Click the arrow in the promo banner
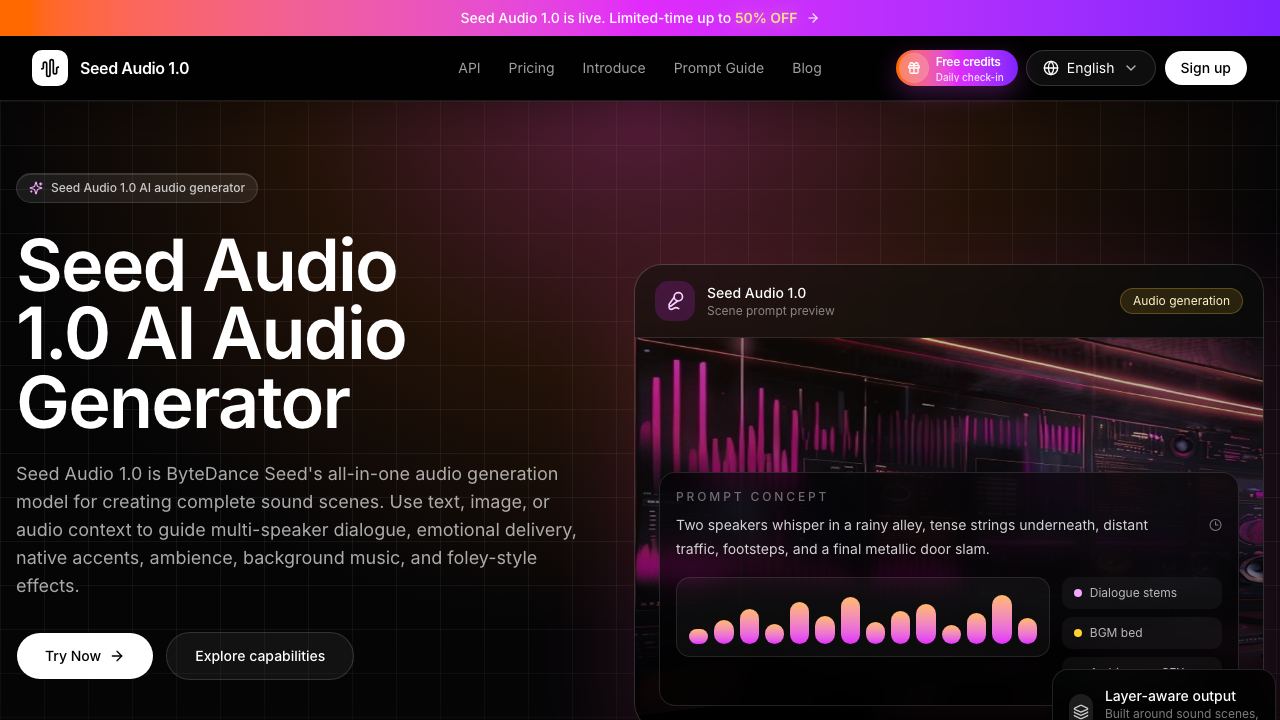 [813, 18]
